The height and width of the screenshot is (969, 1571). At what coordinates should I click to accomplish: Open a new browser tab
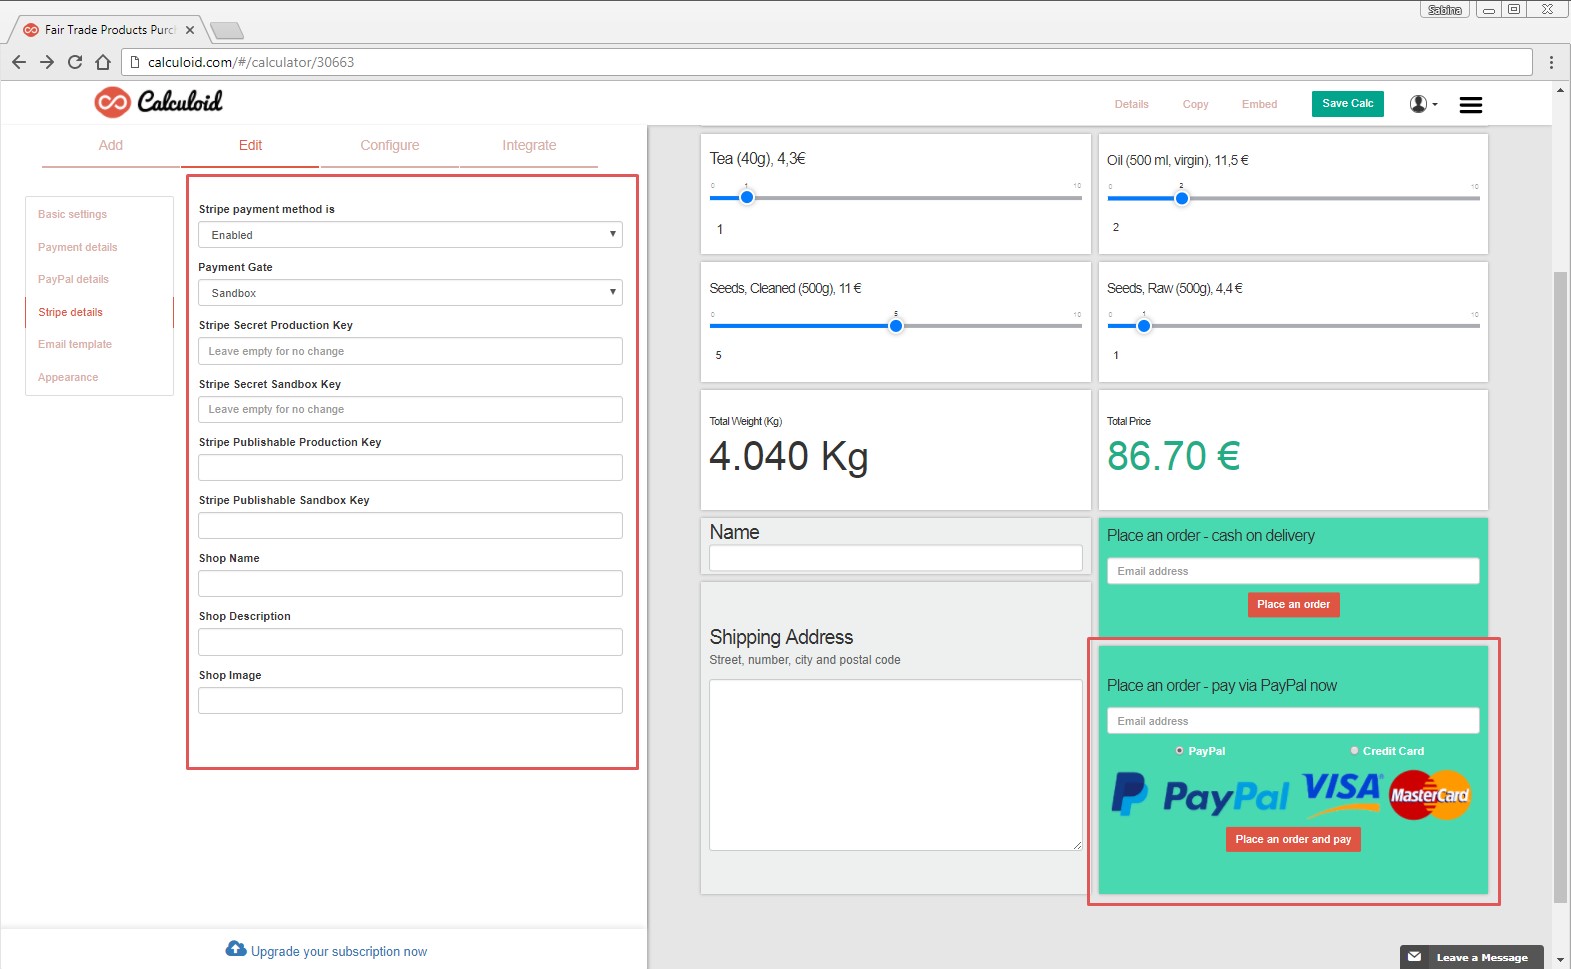click(x=227, y=30)
